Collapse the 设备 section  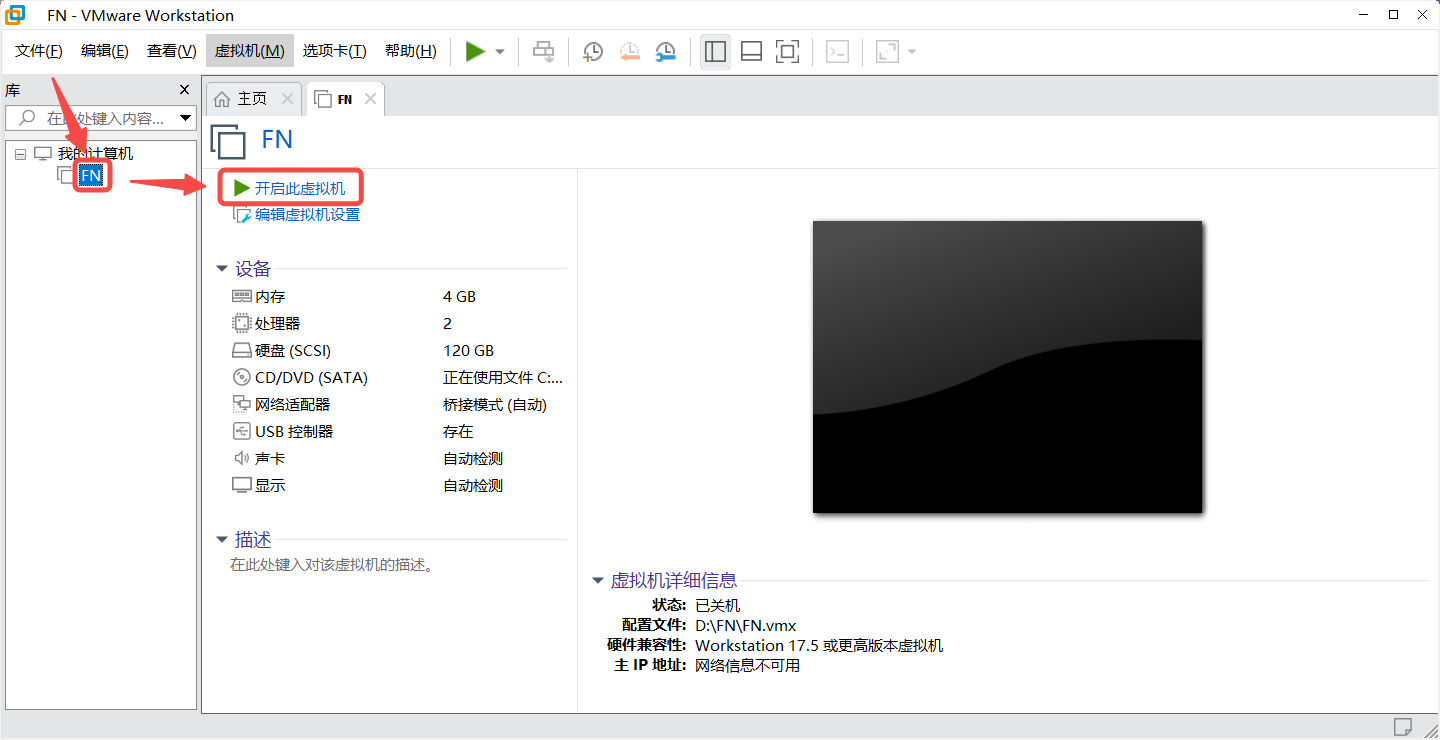tap(222, 269)
